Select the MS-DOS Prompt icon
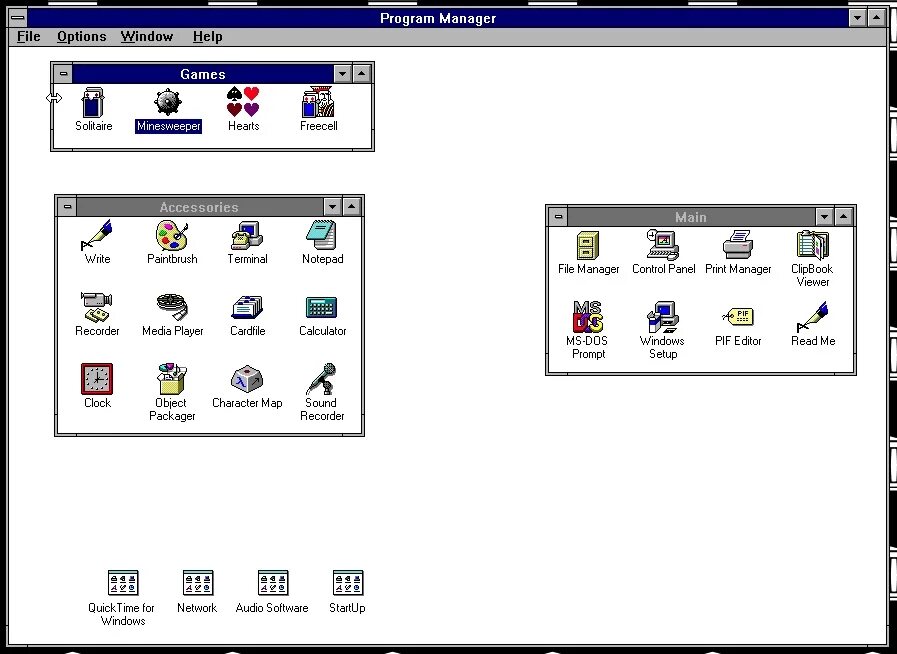Image resolution: width=897 pixels, height=654 pixels. click(x=588, y=317)
